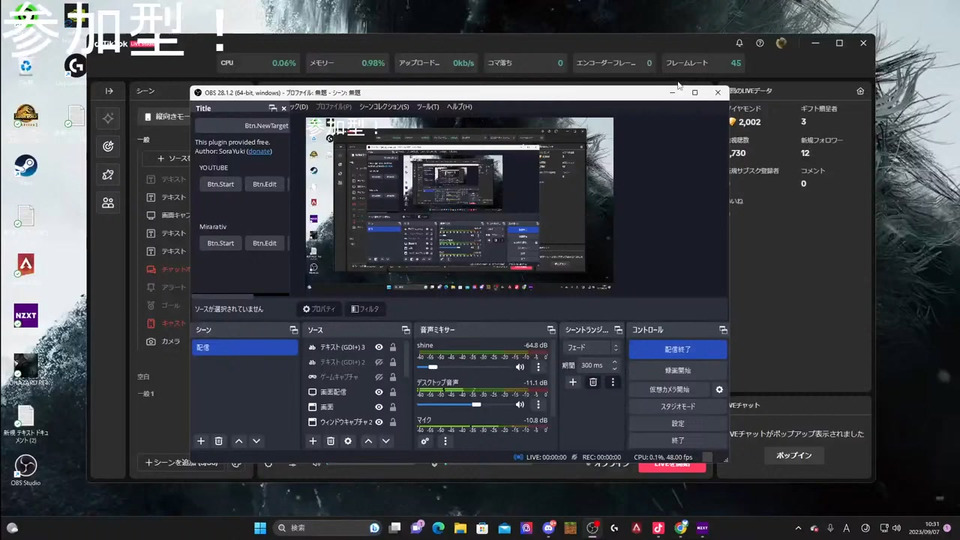
Task: Remove scene transition with trash icon
Action: [x=593, y=382]
